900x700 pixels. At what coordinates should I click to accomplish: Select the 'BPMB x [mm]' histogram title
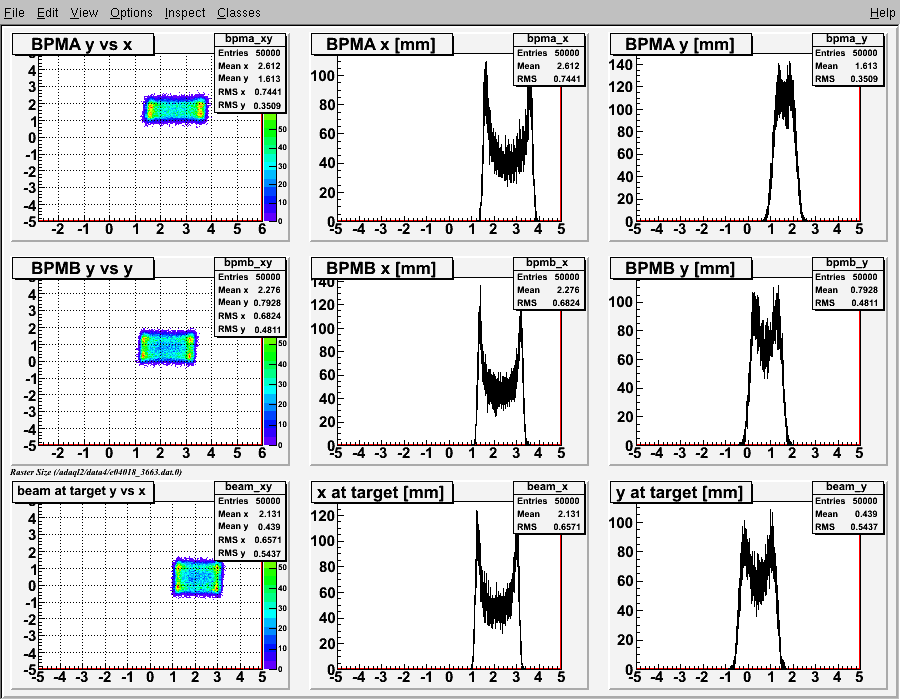382,268
